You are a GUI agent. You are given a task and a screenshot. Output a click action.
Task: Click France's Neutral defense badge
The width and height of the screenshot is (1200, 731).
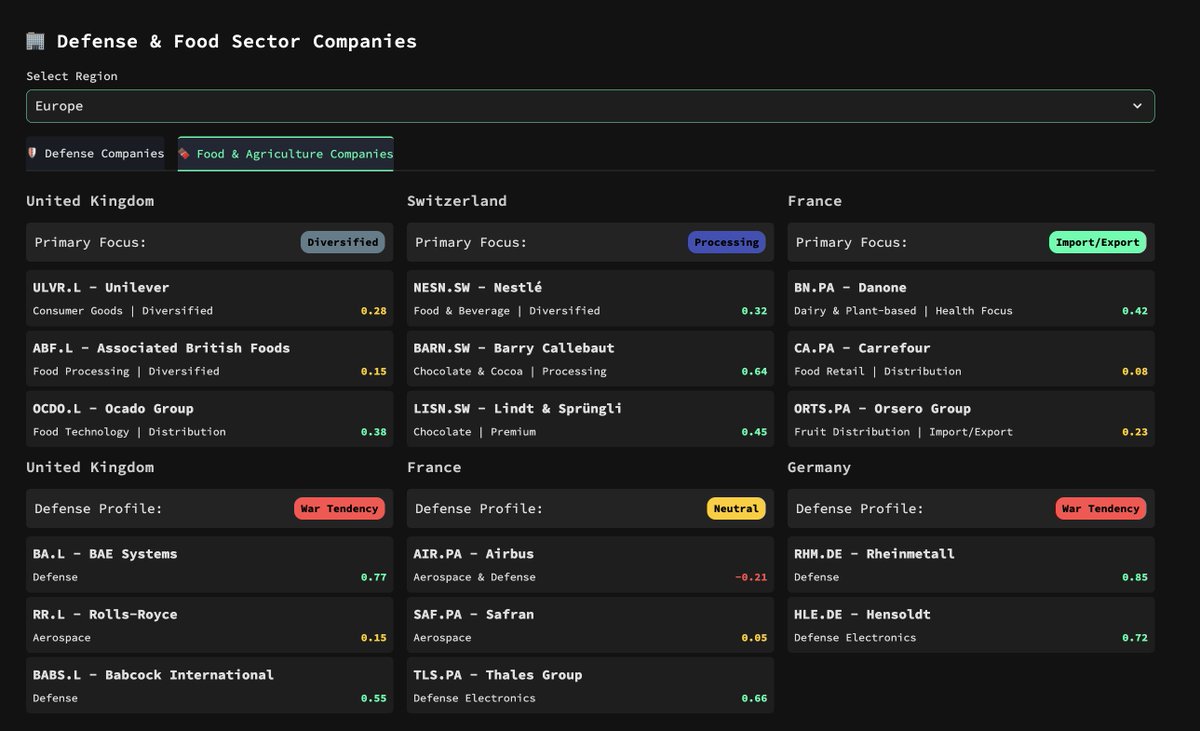(737, 508)
